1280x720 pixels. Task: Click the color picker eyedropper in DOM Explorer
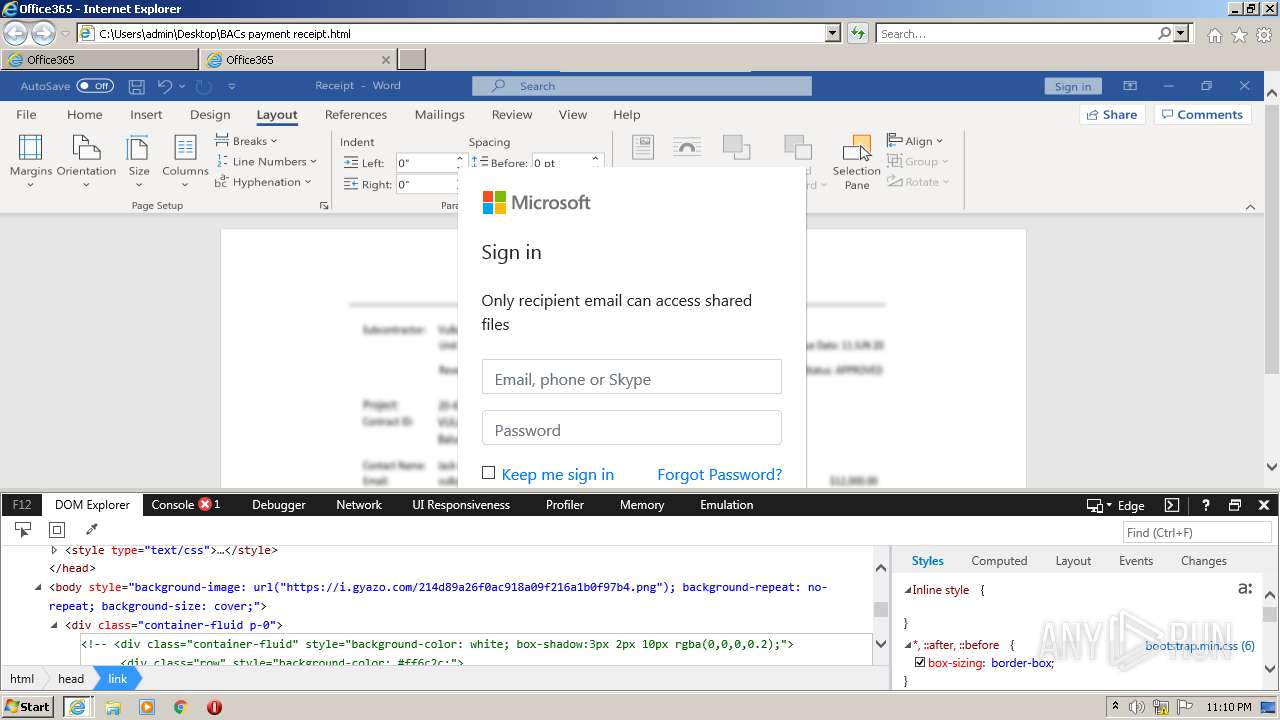click(91, 530)
